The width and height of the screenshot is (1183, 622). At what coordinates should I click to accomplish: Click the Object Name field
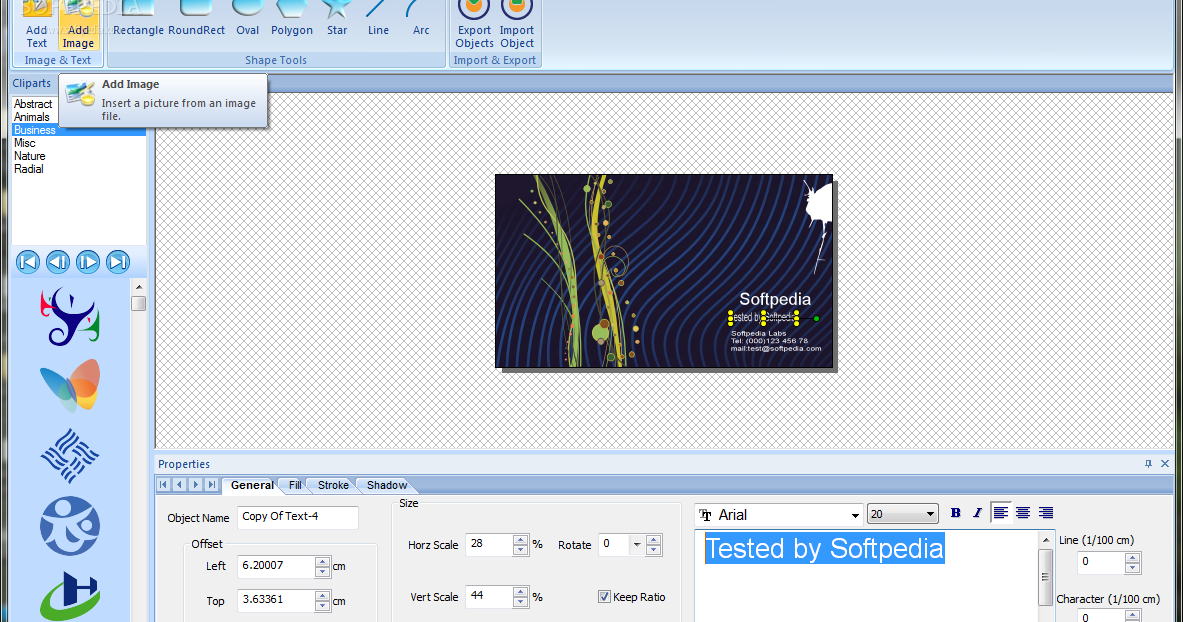(x=297, y=517)
